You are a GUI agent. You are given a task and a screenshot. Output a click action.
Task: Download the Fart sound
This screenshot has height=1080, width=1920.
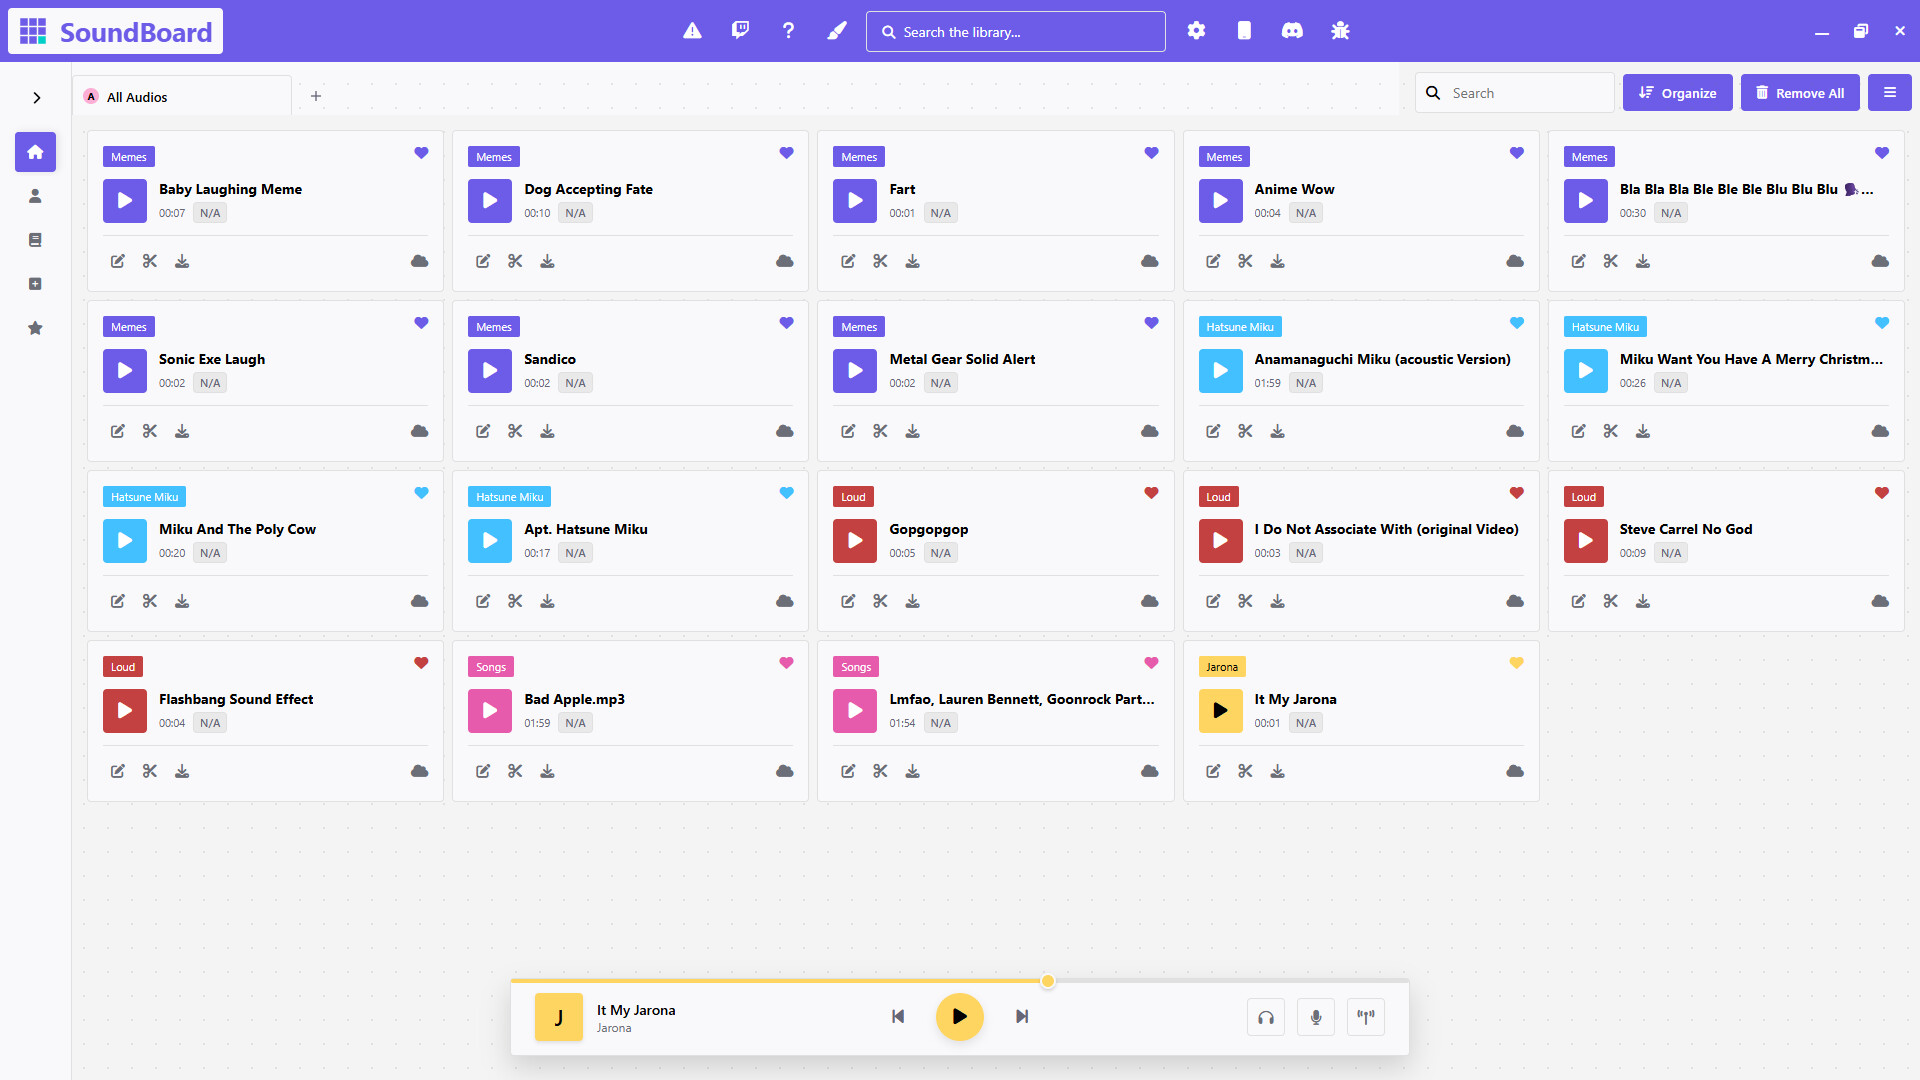912,261
